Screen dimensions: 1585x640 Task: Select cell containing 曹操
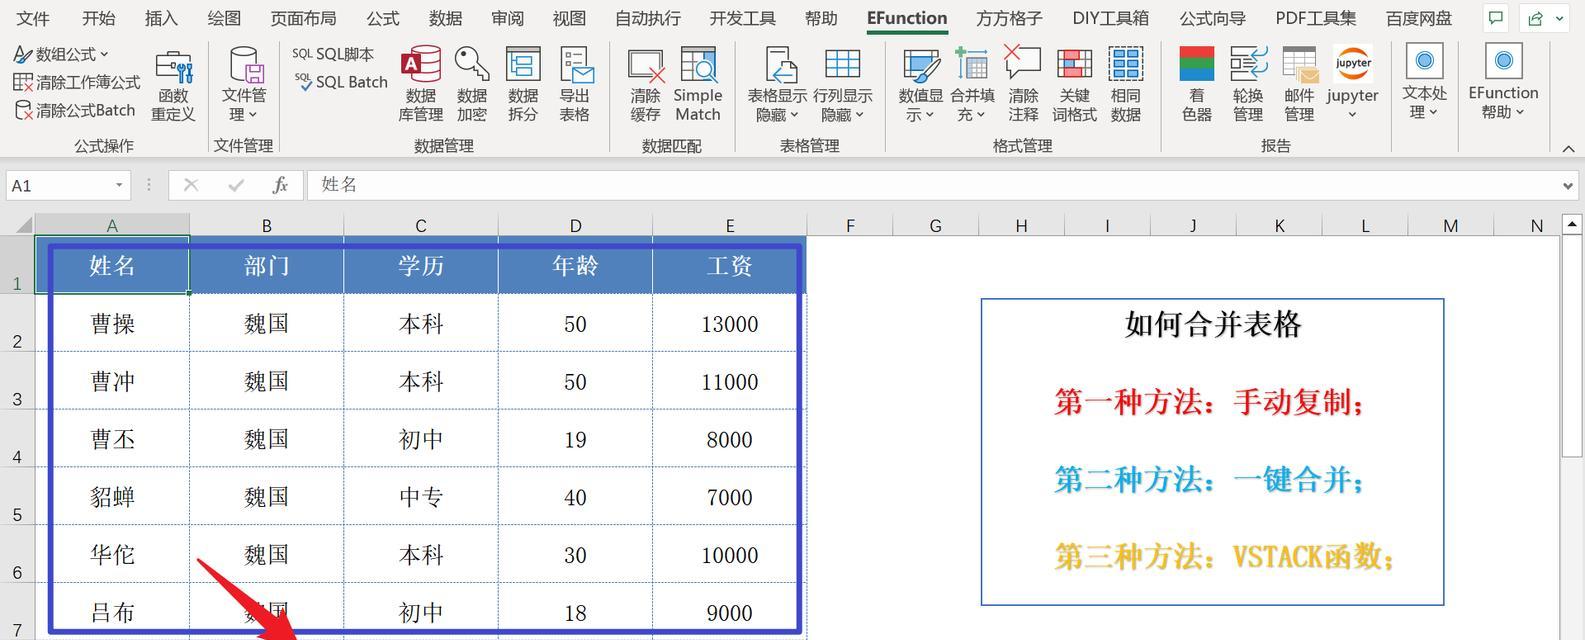point(112,323)
